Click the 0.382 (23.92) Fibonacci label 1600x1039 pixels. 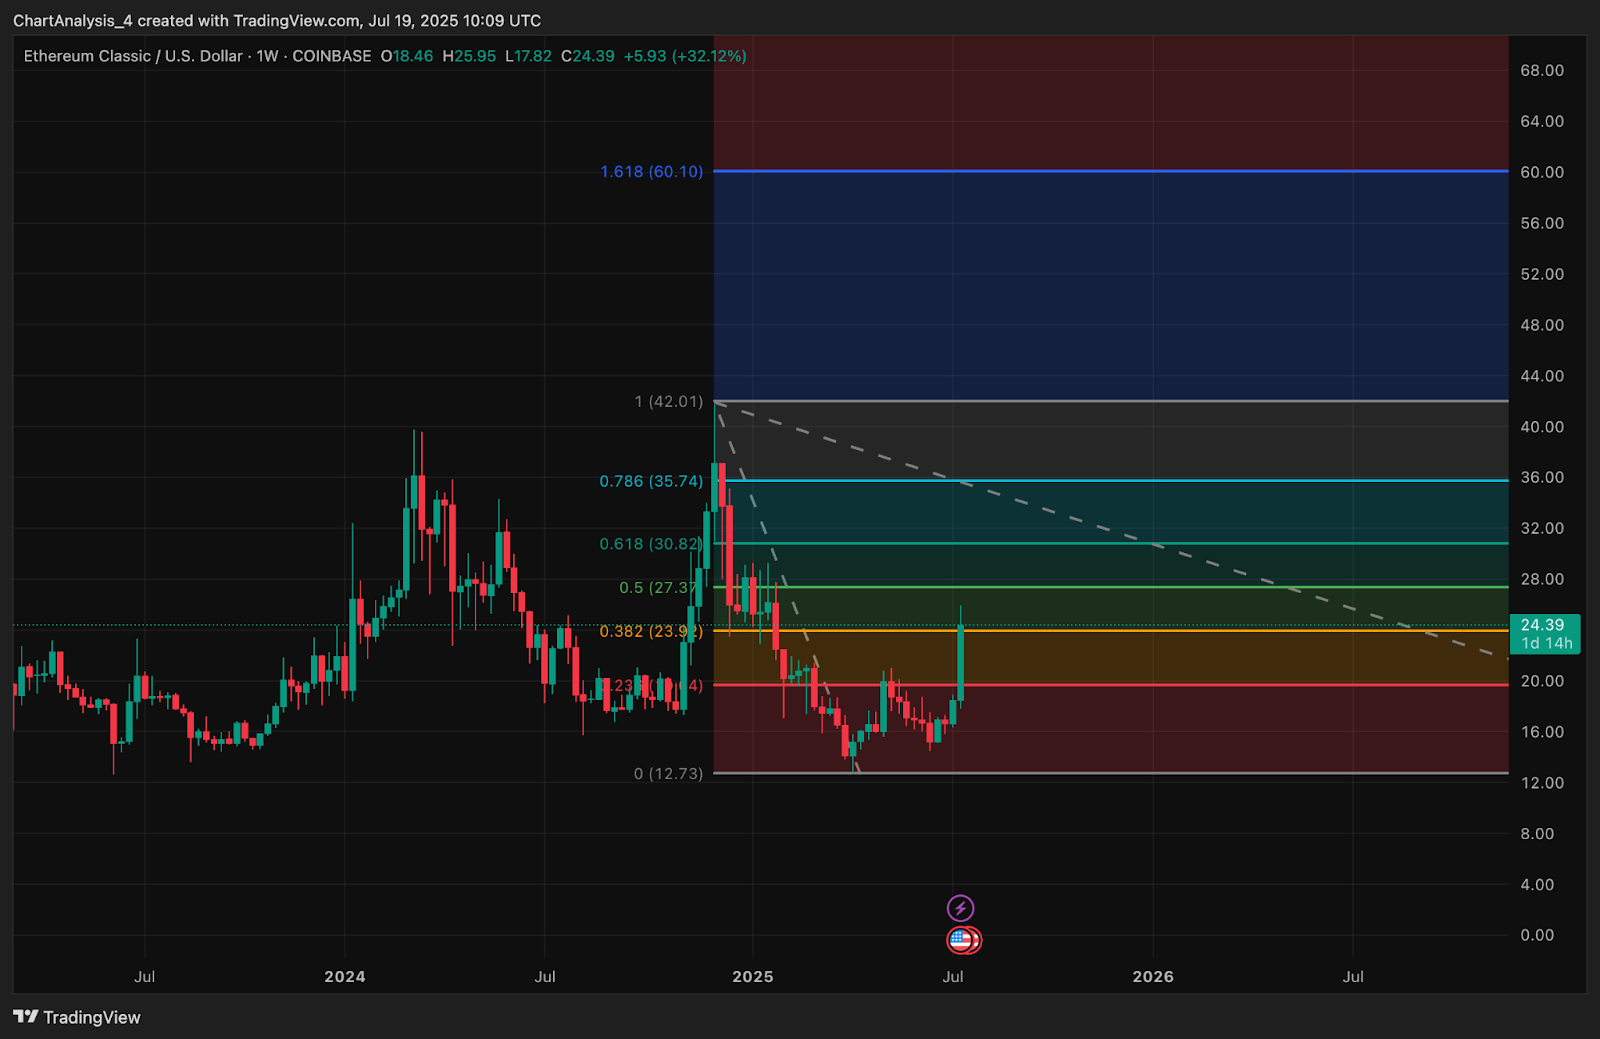[x=651, y=631]
